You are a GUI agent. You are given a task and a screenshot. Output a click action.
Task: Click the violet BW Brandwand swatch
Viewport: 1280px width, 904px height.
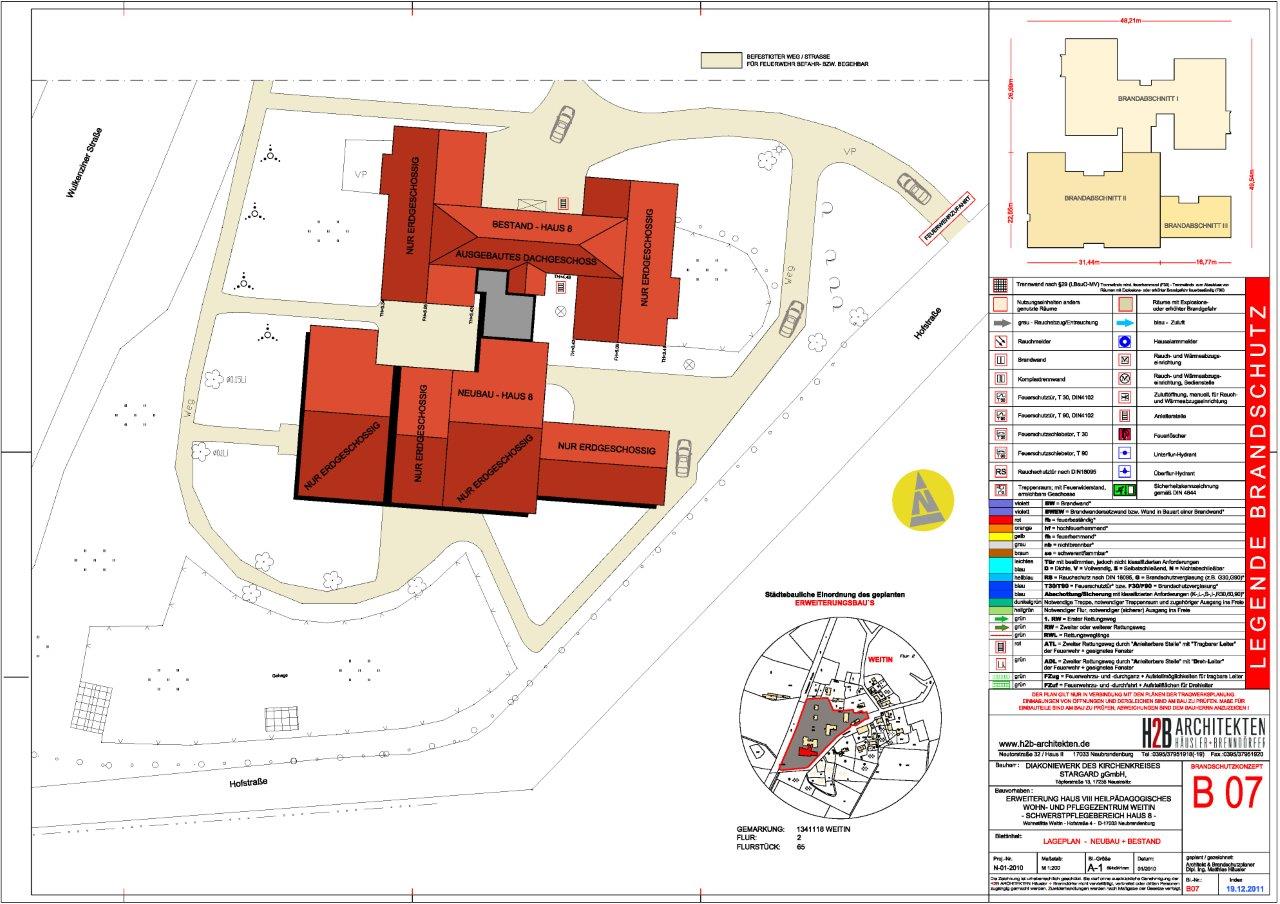[1001, 503]
